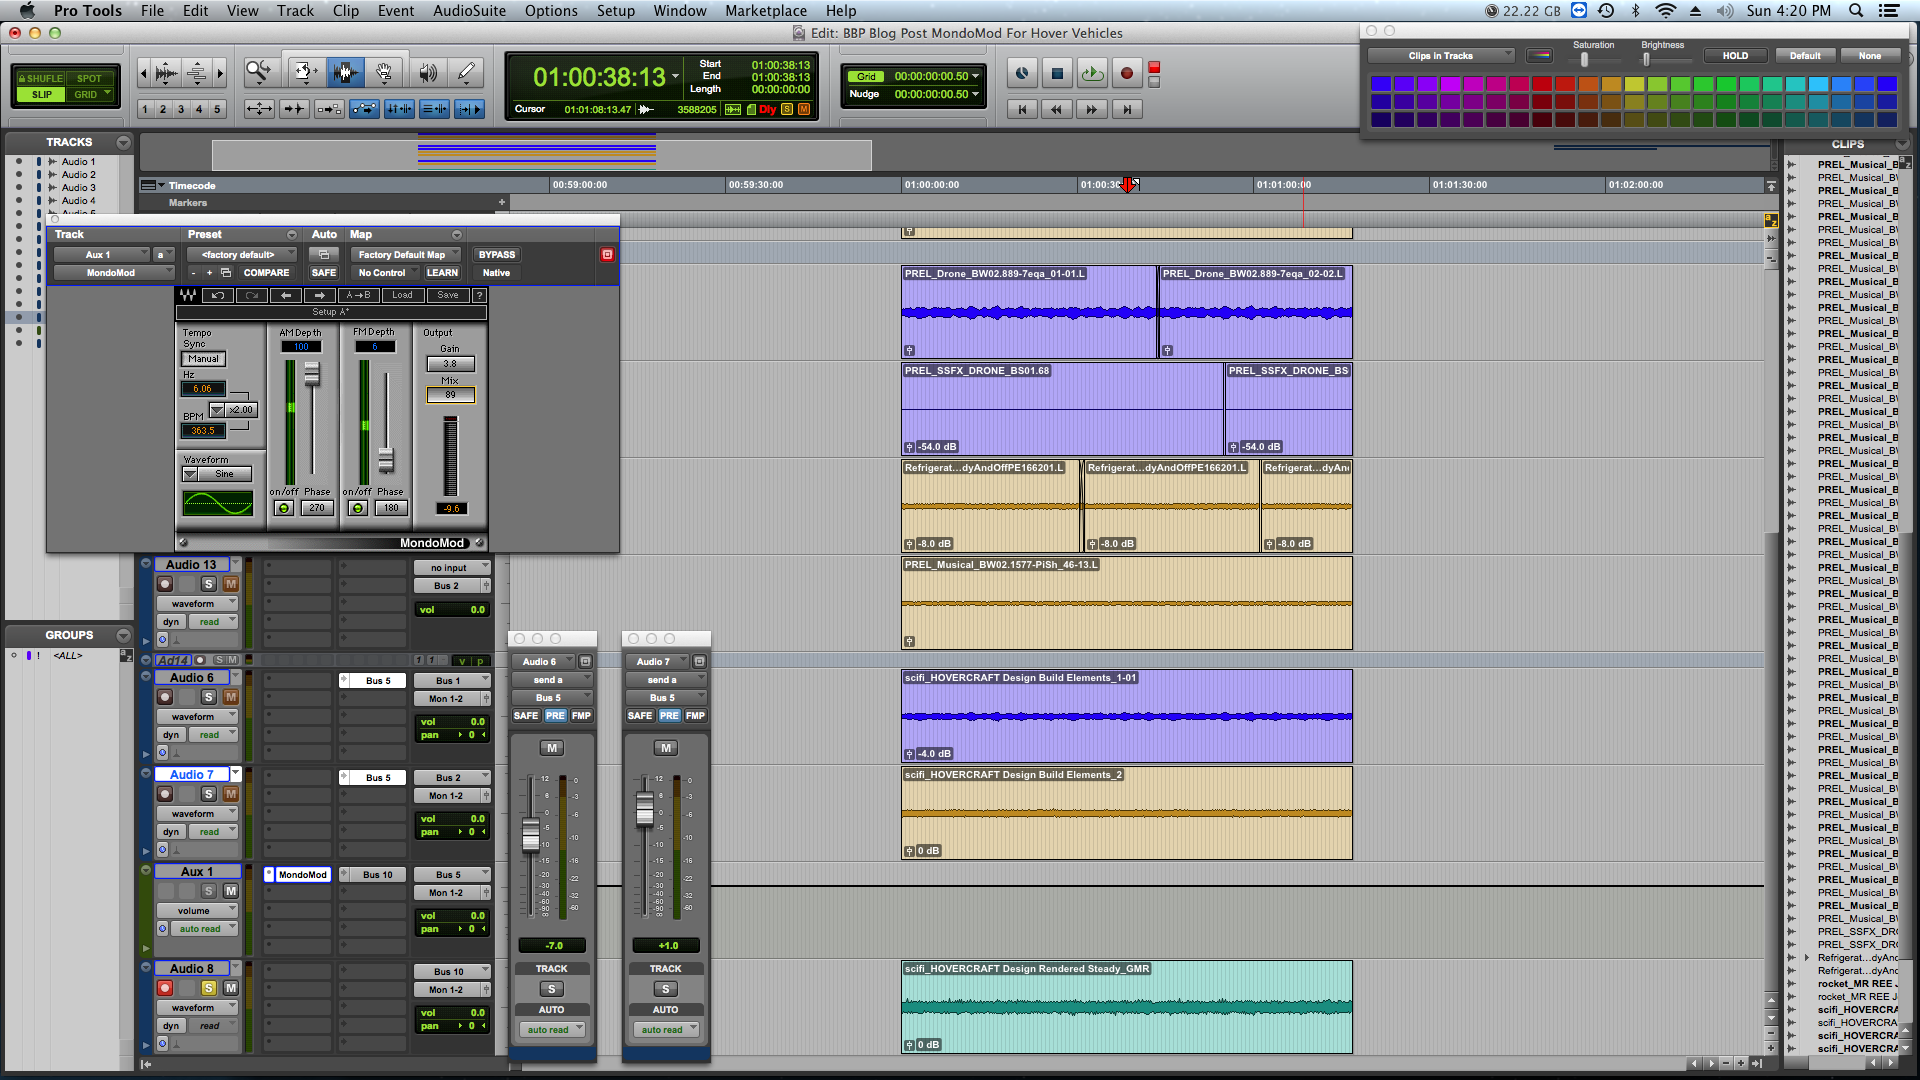Activate the Selector tool
1920x1080 pixels.
pos(345,72)
